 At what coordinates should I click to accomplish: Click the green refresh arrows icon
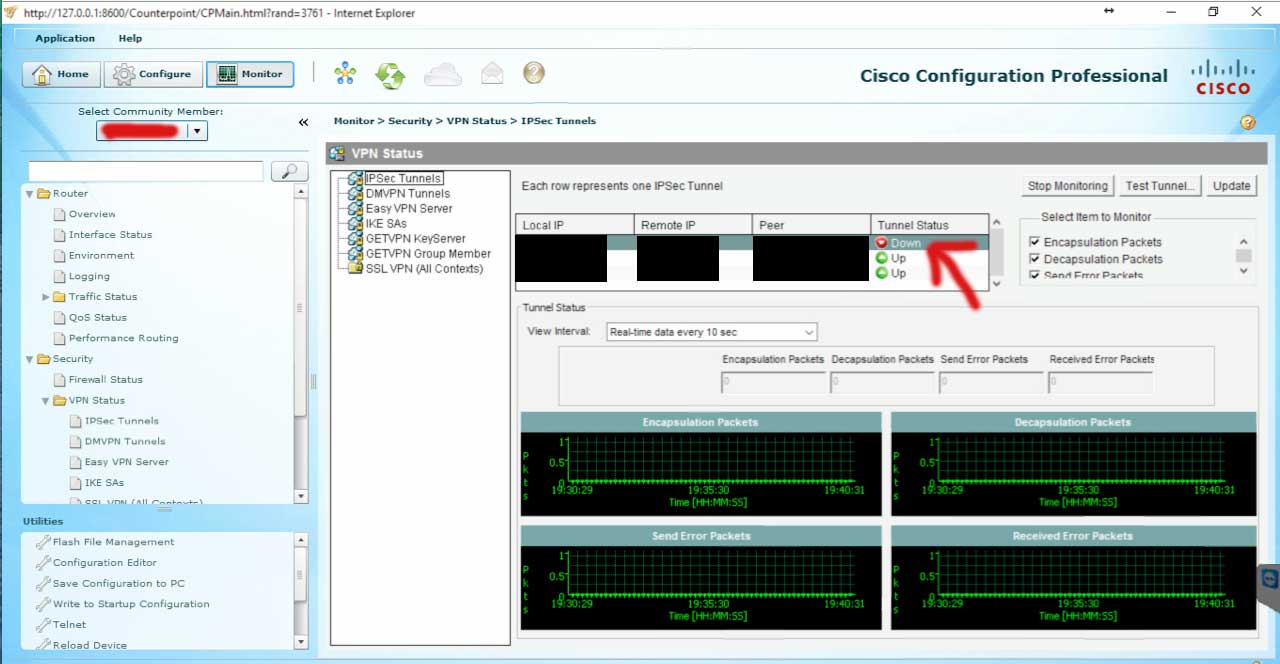pos(390,74)
